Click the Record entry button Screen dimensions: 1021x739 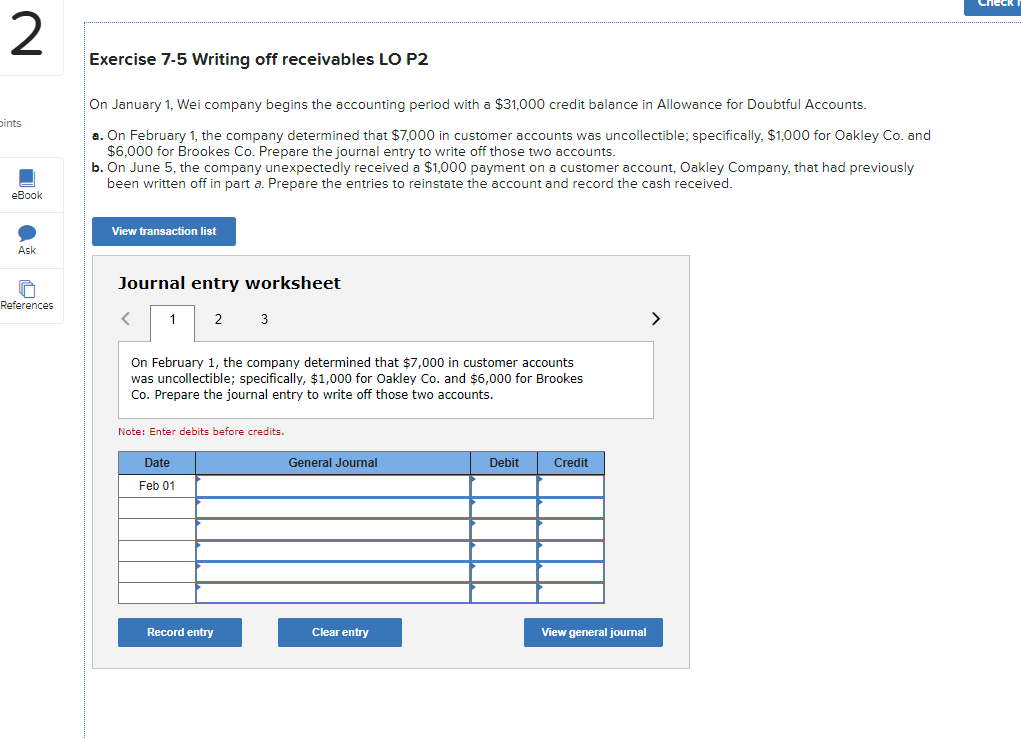point(180,632)
